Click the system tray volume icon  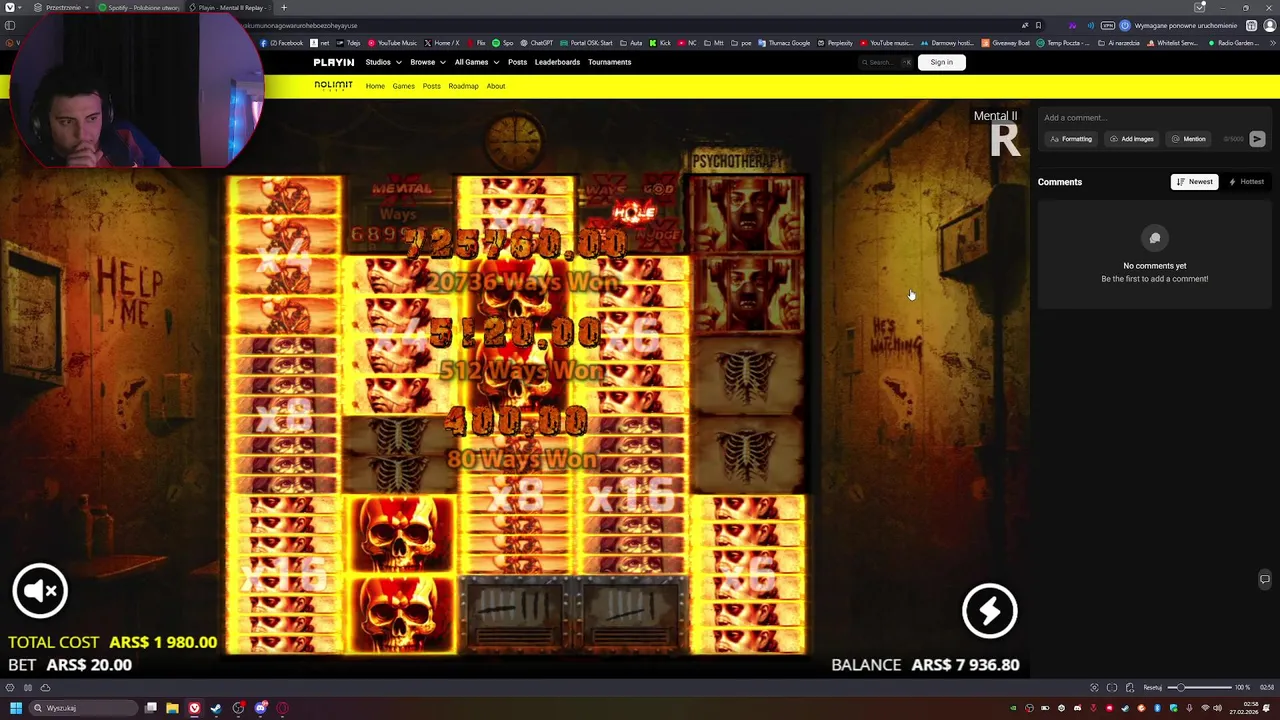1217,708
